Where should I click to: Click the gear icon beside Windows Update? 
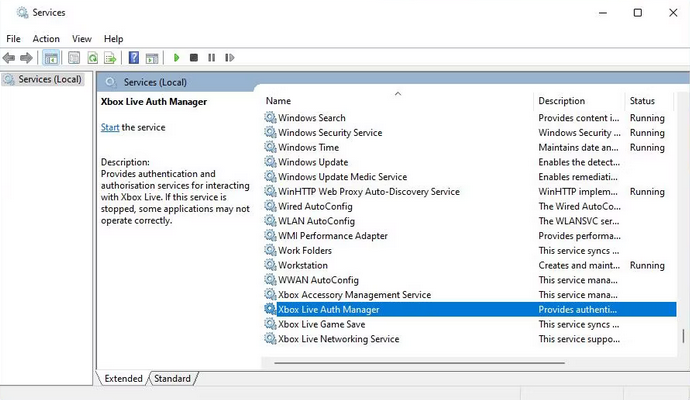click(x=270, y=162)
